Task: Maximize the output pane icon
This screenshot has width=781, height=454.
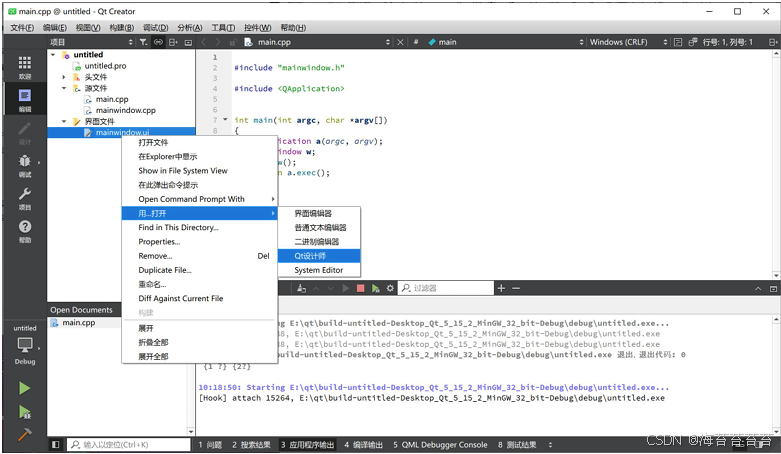Action: pyautogui.click(x=773, y=289)
